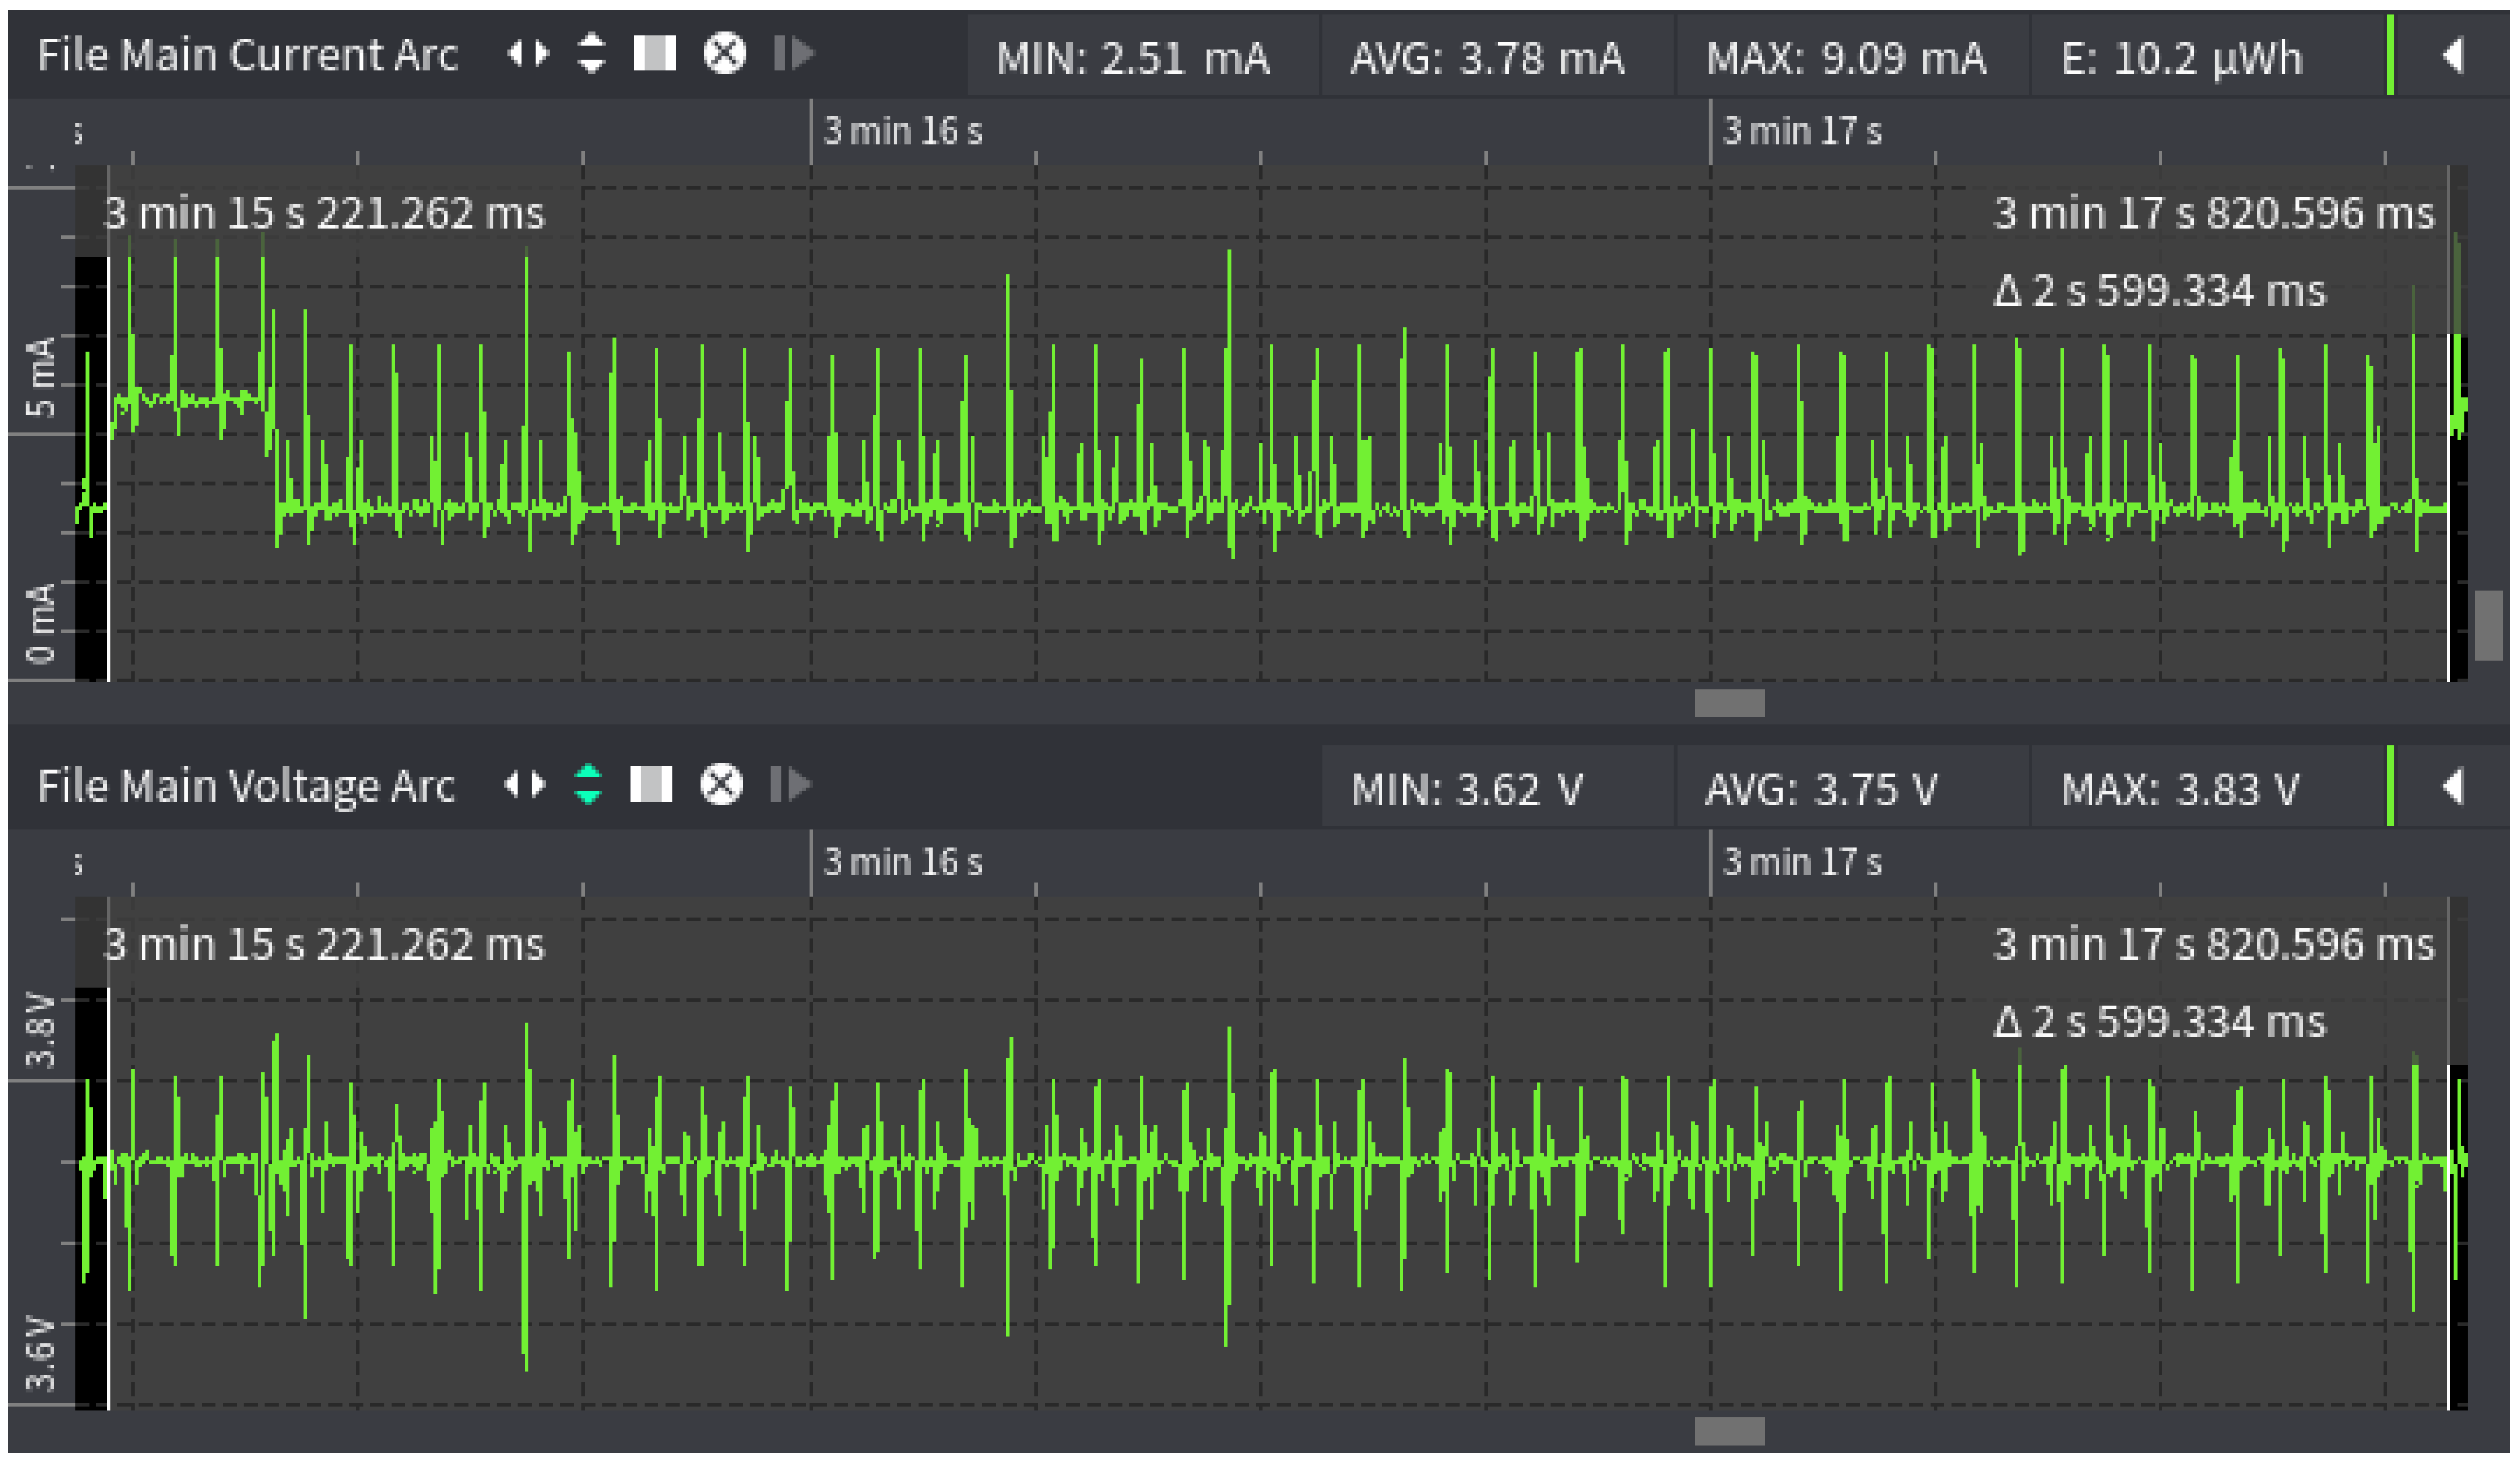Click horizontal zoom arrows on Voltage Arc

pyautogui.click(x=524, y=785)
